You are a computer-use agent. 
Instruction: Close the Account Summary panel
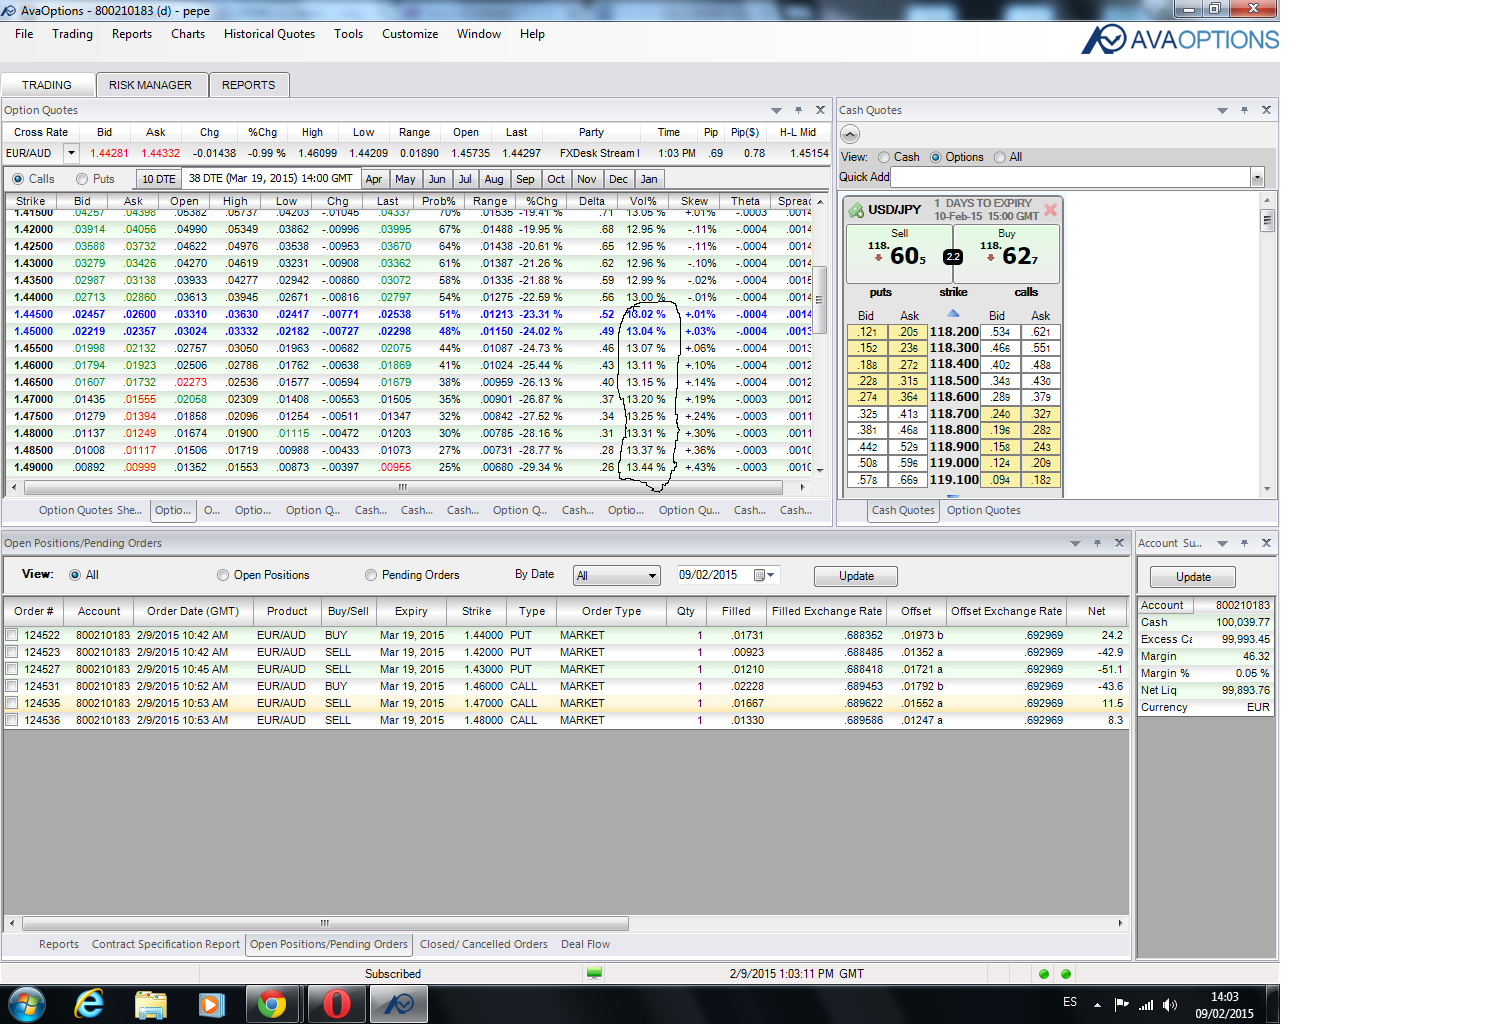tap(1266, 543)
